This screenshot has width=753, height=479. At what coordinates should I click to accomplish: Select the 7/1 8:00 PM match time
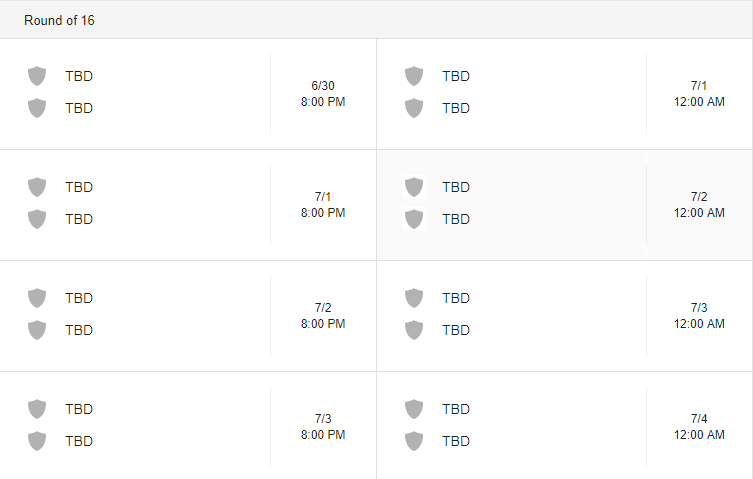(323, 205)
